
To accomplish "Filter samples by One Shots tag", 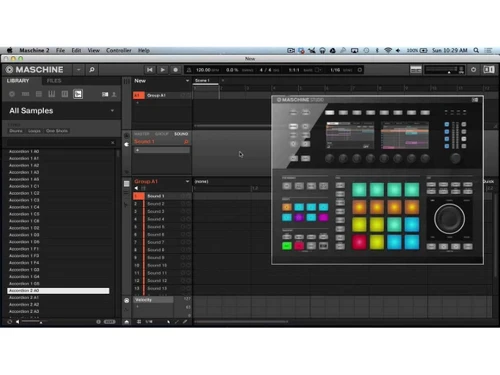I will tap(57, 131).
